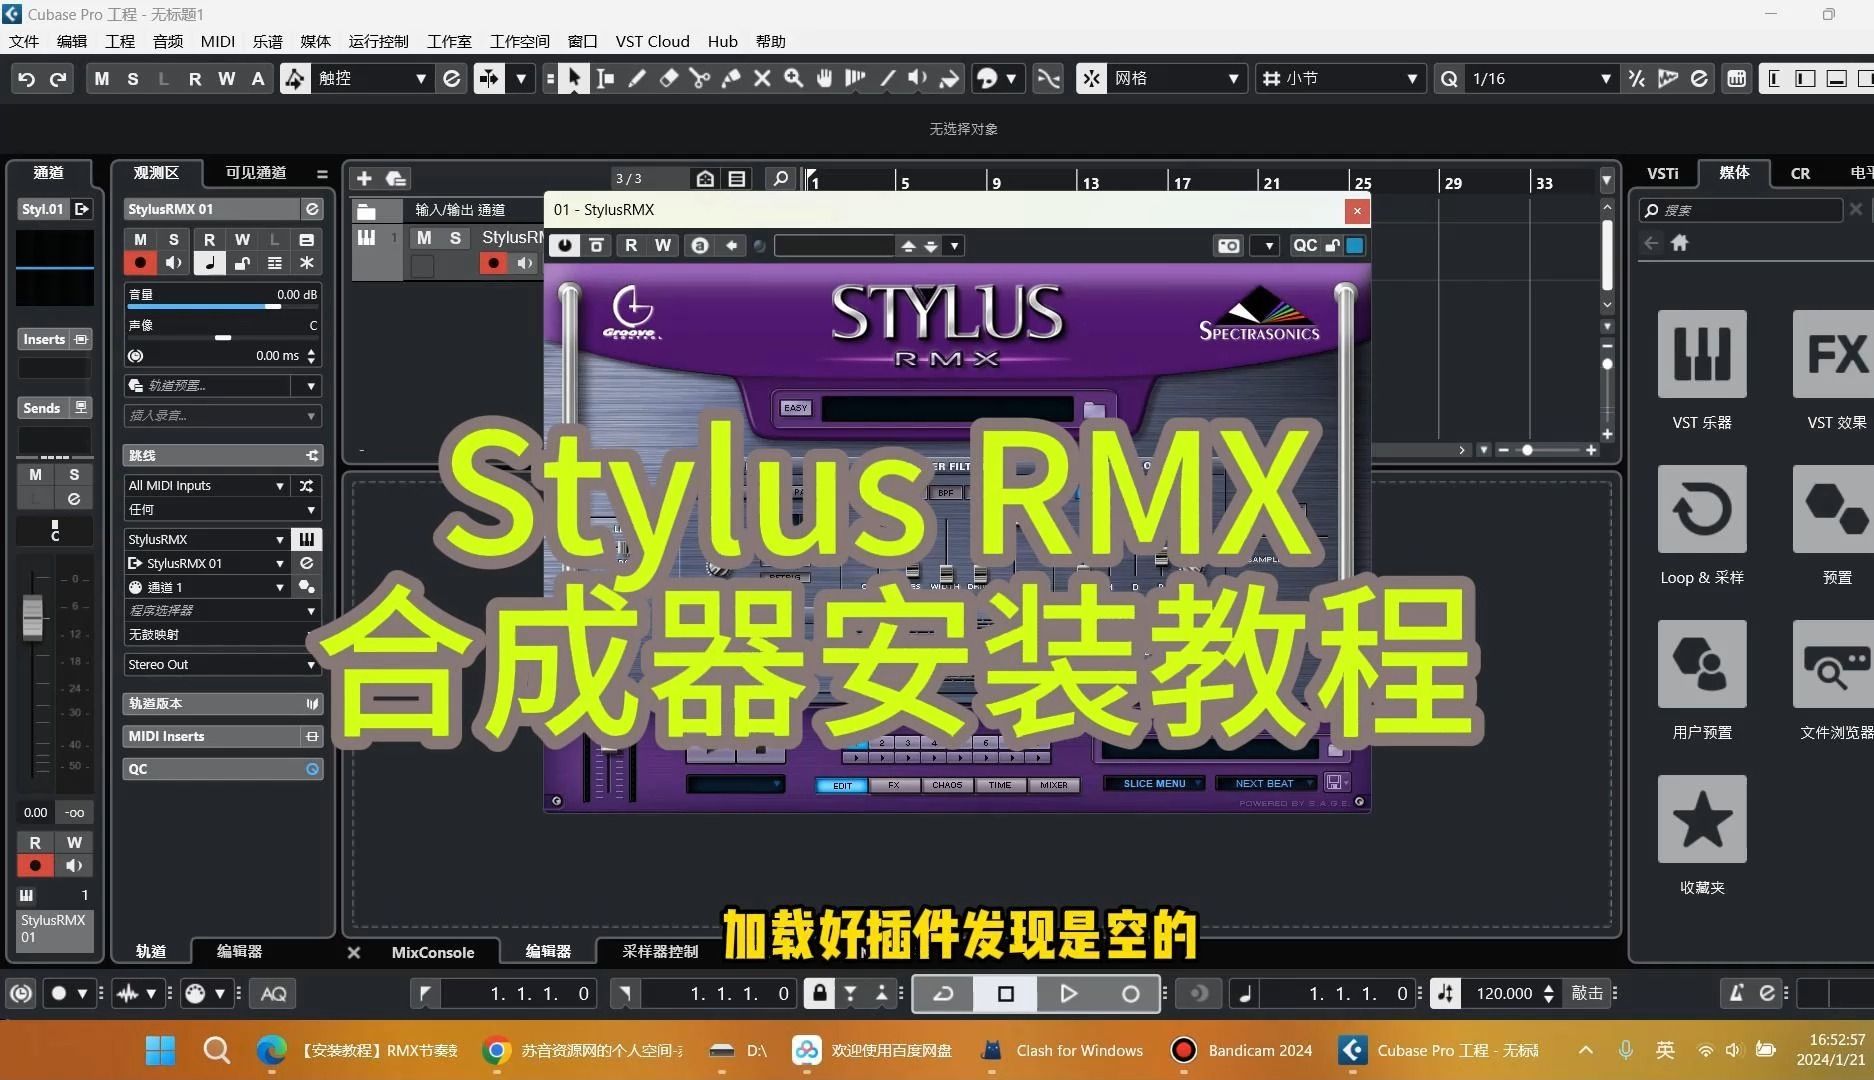Expand the 轨道版本 section
1874x1080 pixels.
[222, 703]
